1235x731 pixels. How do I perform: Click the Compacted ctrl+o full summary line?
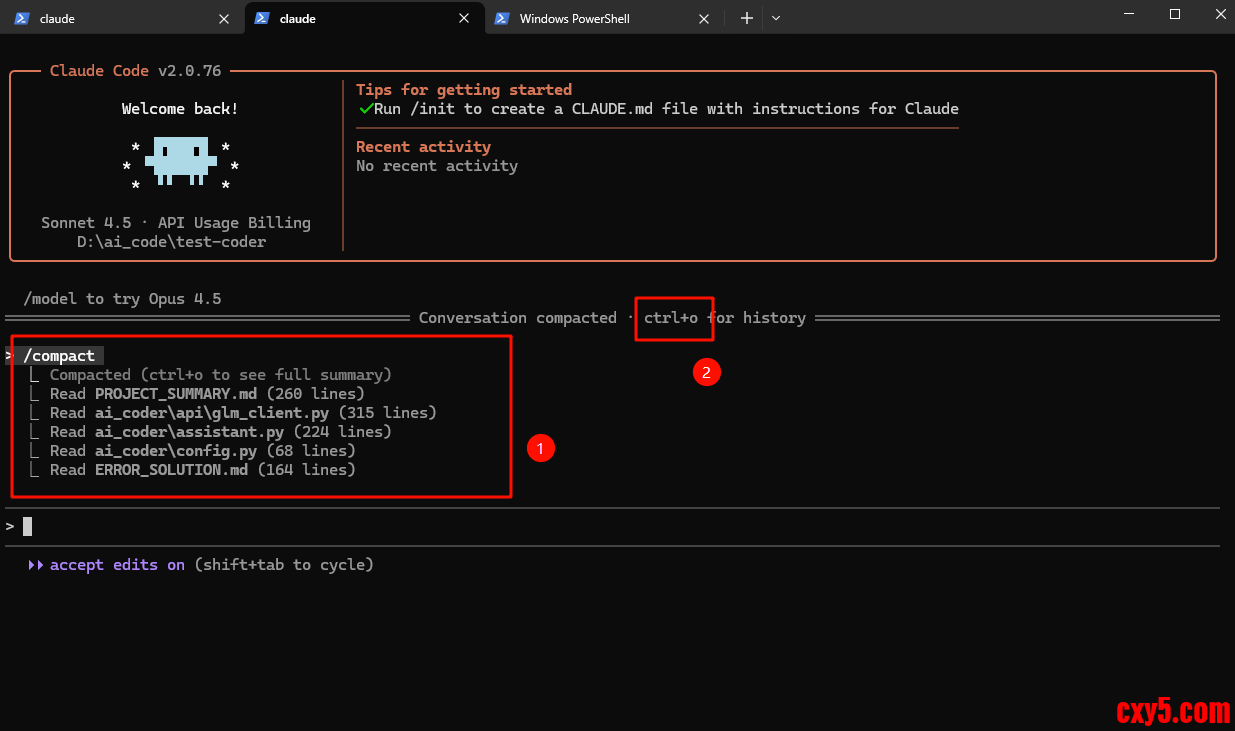(x=220, y=375)
